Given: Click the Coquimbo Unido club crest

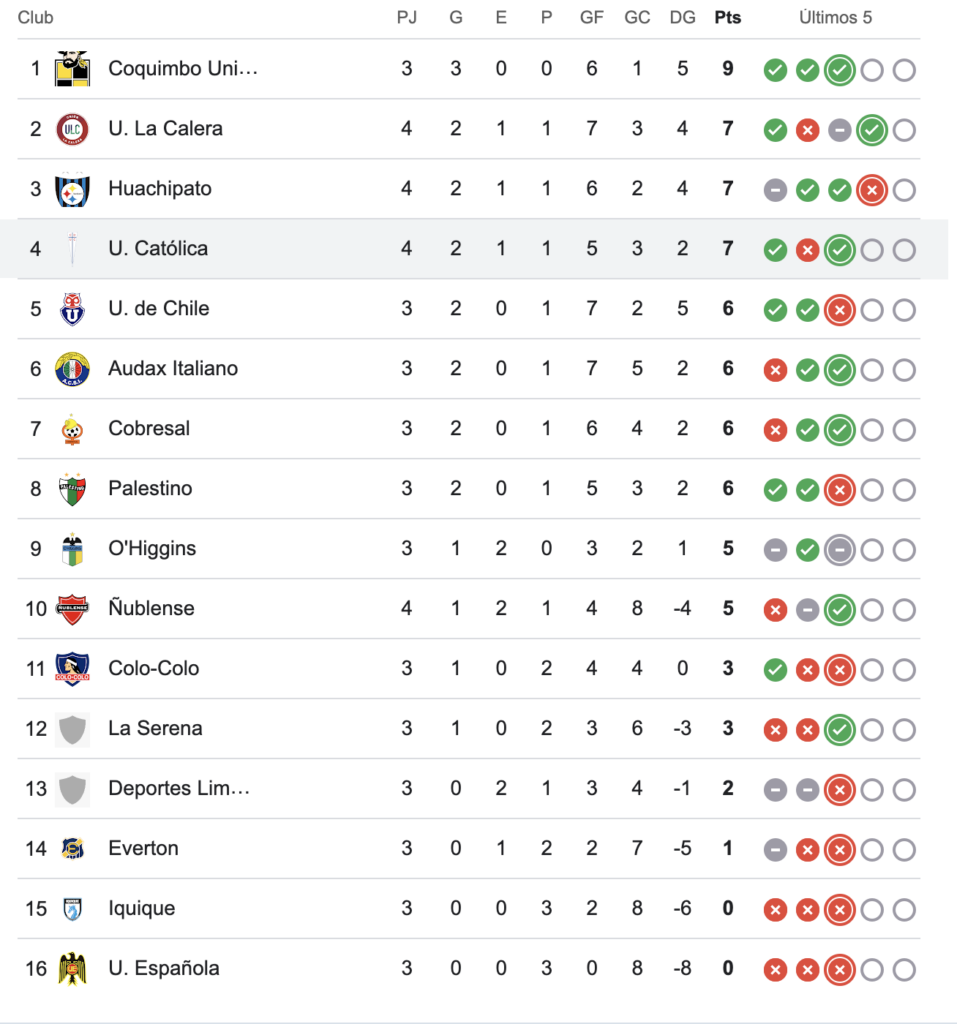Looking at the screenshot, I should click(72, 68).
